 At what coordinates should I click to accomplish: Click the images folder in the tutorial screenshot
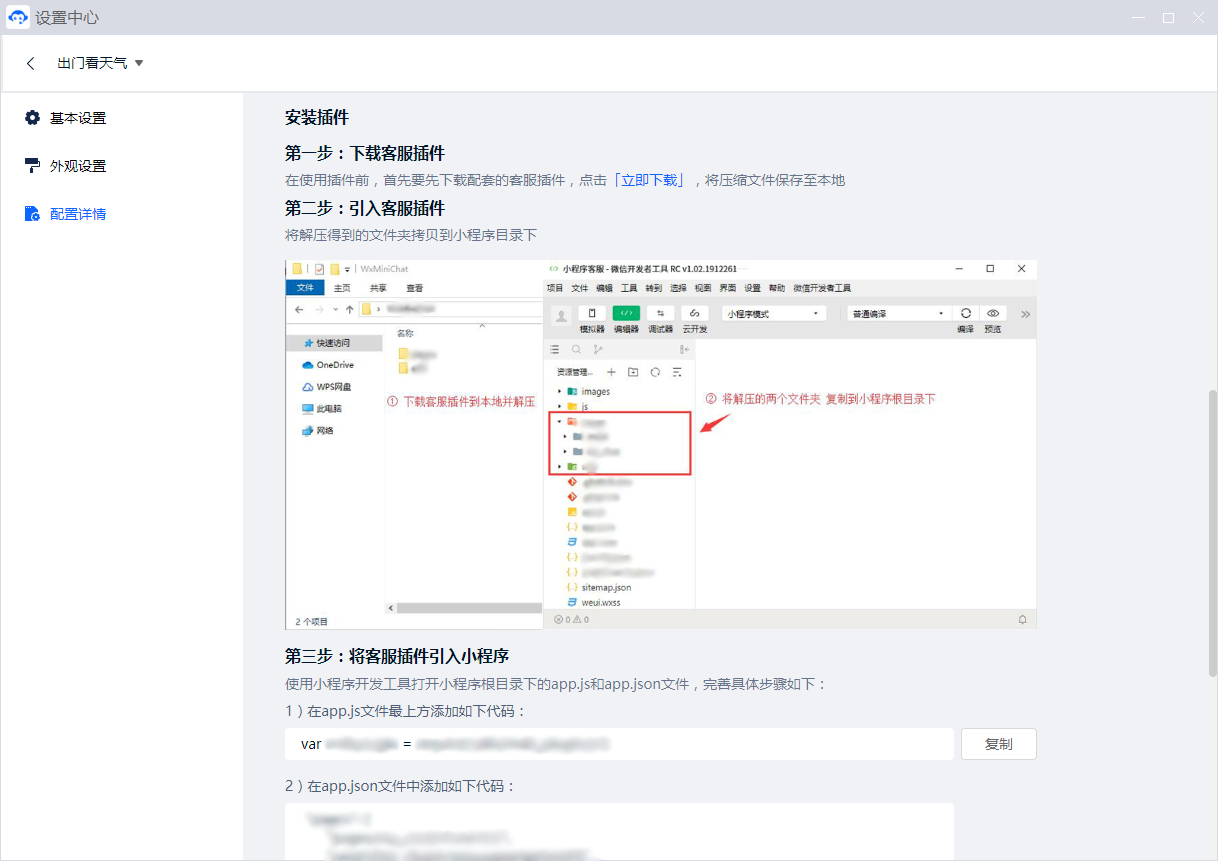point(595,392)
